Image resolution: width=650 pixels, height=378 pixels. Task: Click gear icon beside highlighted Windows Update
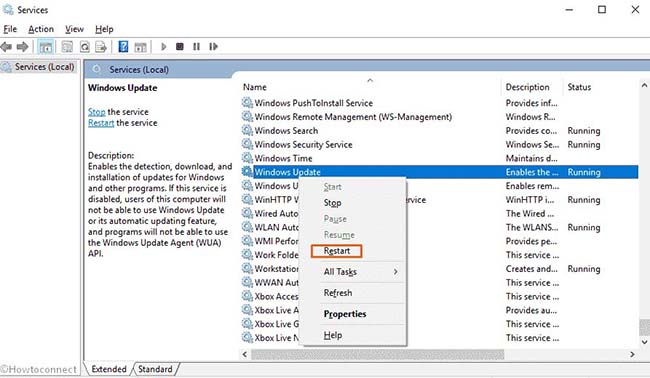point(247,172)
